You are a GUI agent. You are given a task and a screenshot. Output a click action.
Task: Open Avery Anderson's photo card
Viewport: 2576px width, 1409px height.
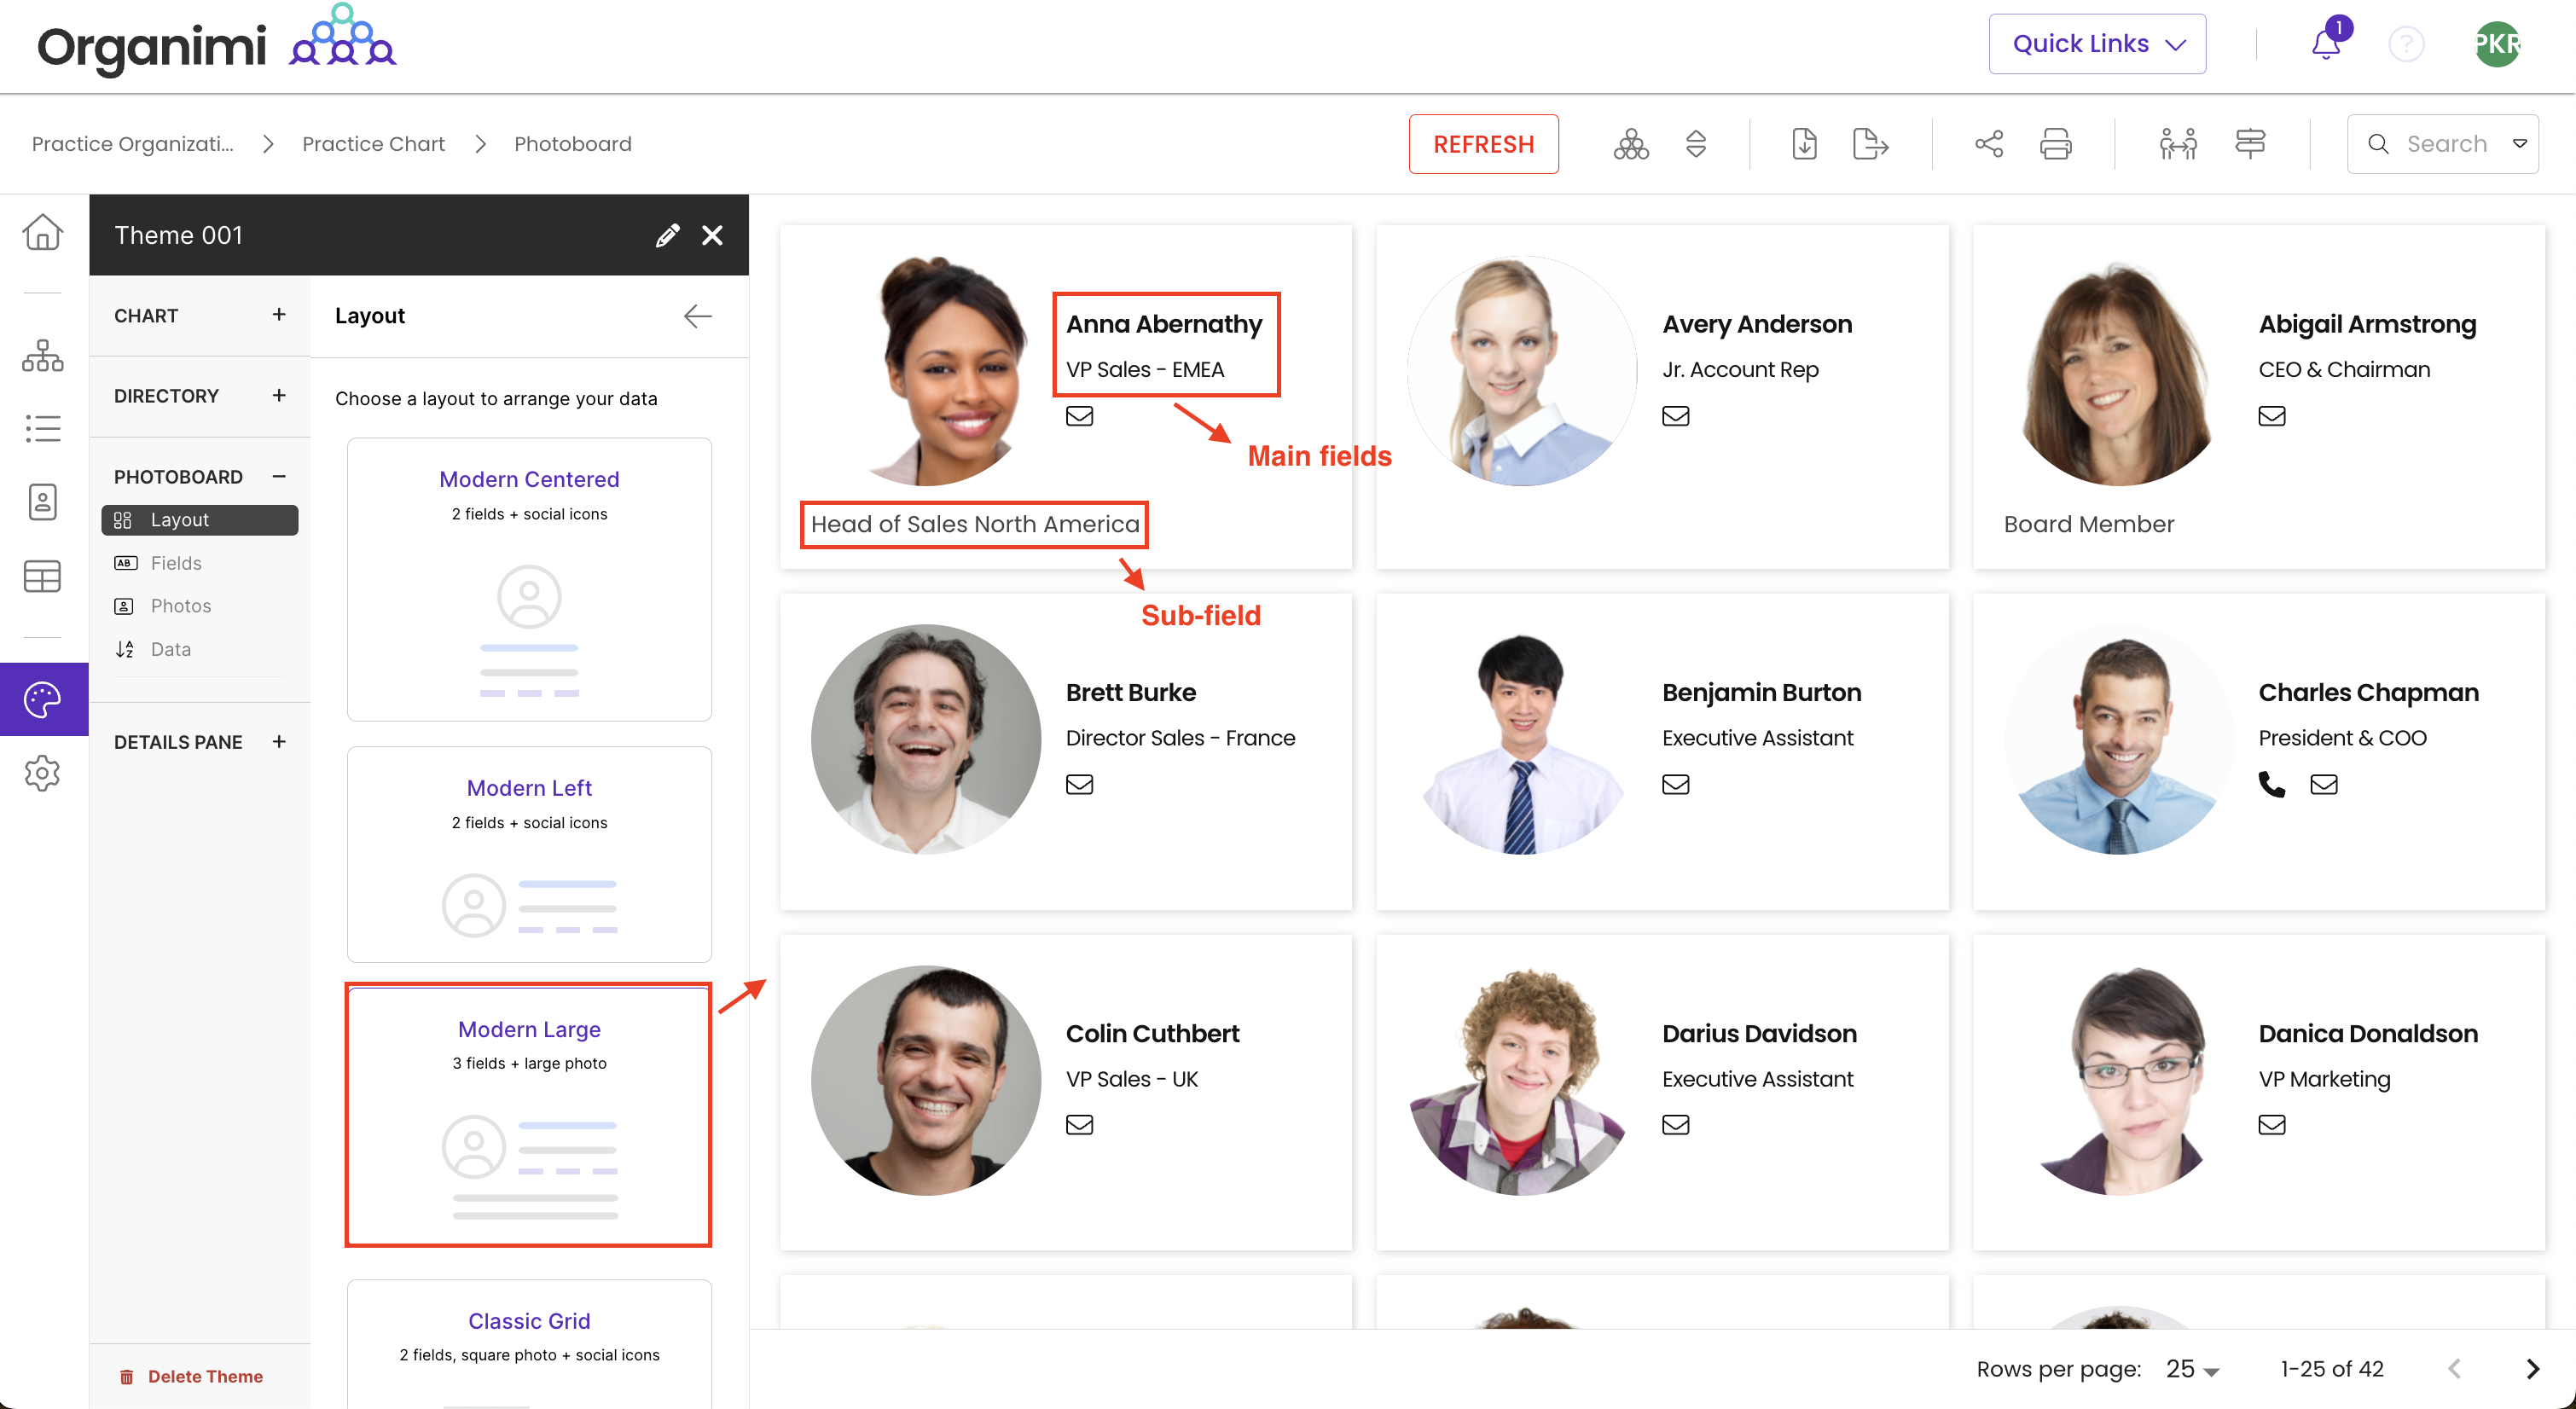[x=1661, y=397]
